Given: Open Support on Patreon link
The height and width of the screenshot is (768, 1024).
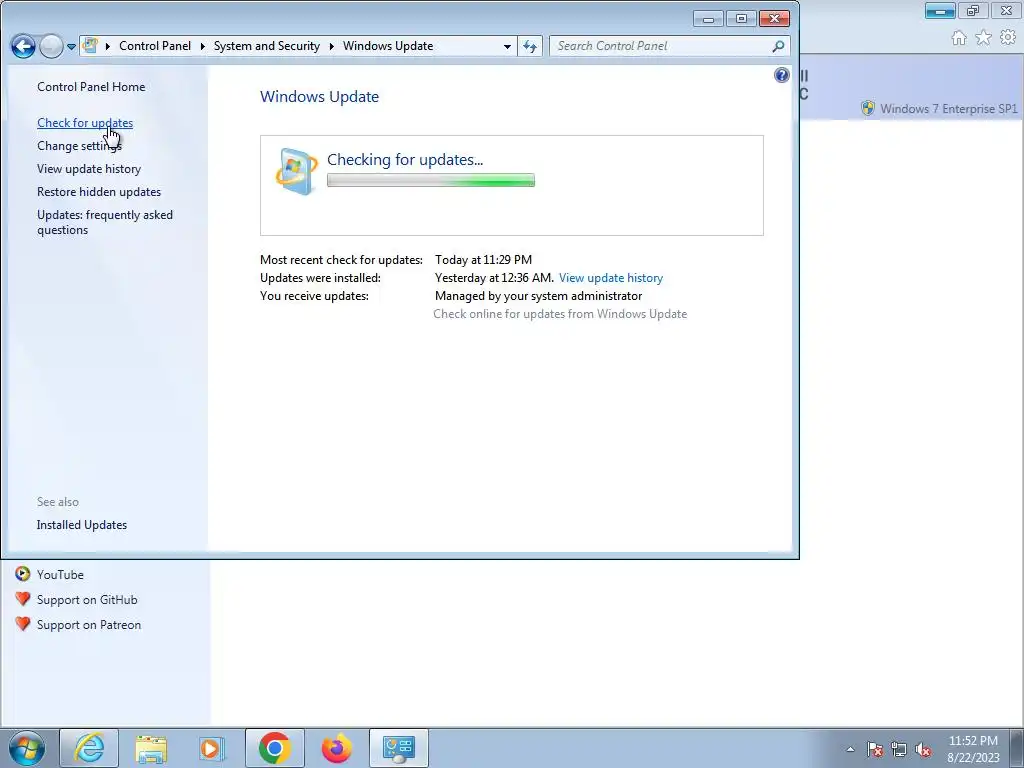Looking at the screenshot, I should pyautogui.click(x=89, y=625).
